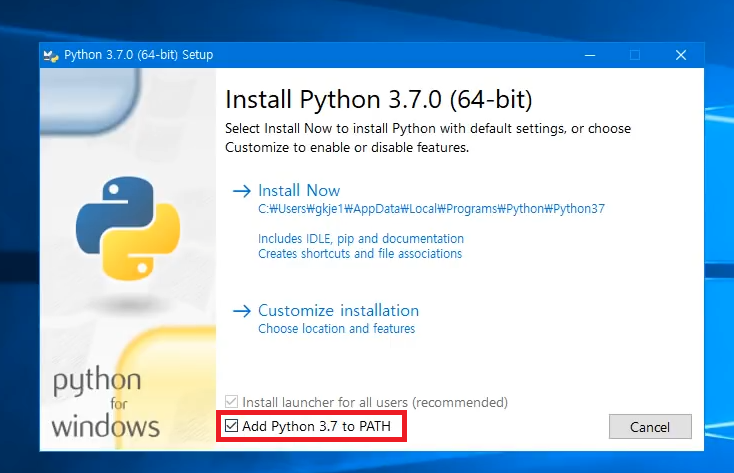
Task: Click the "python for windows" branding text
Action: tap(104, 405)
